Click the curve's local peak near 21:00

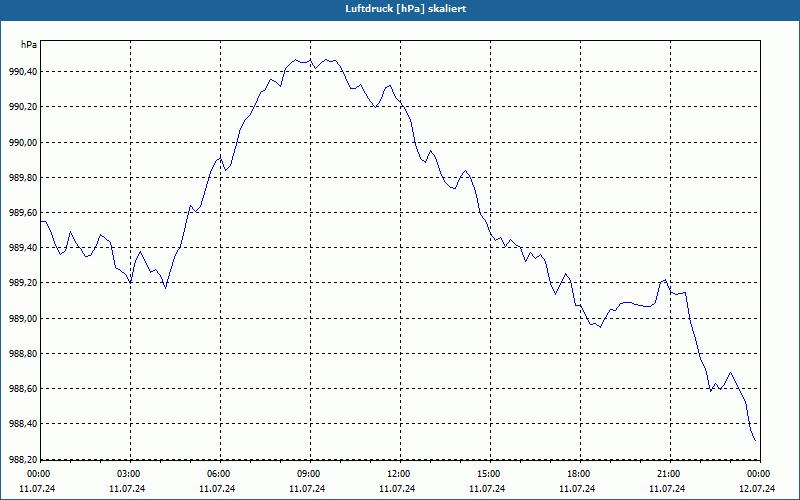coord(665,280)
